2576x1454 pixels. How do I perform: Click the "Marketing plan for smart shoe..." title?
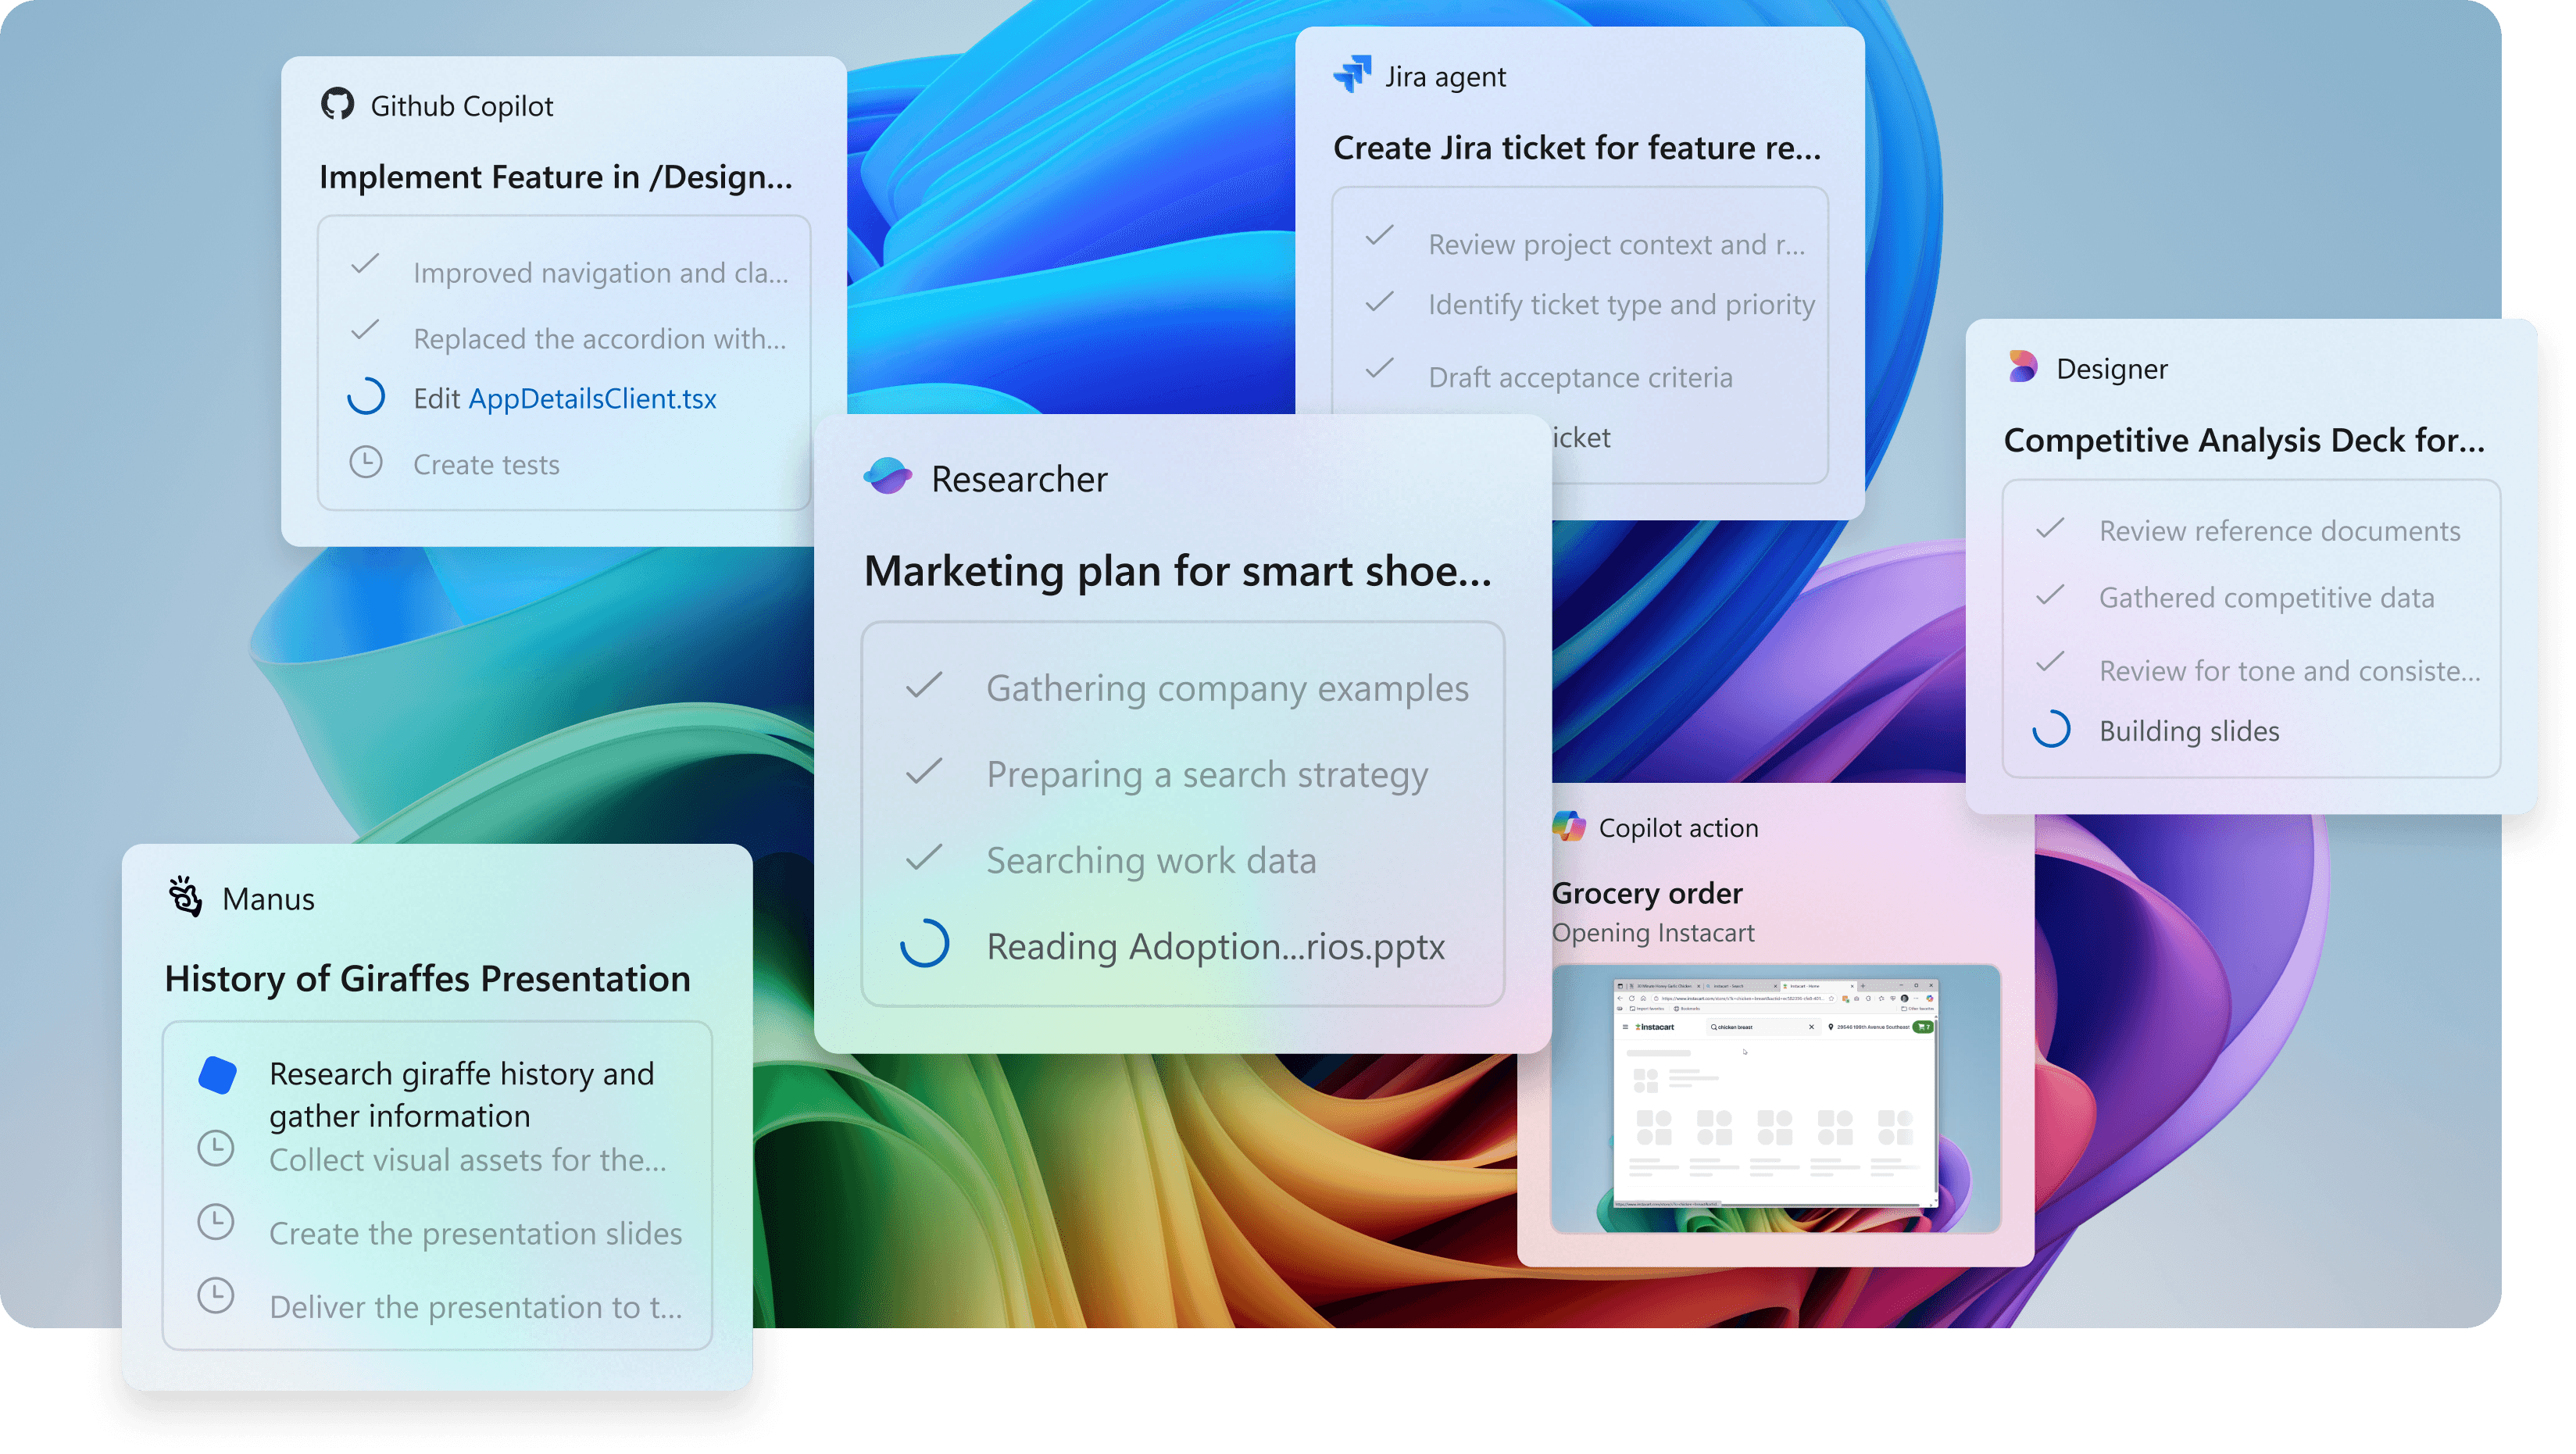tap(1178, 571)
